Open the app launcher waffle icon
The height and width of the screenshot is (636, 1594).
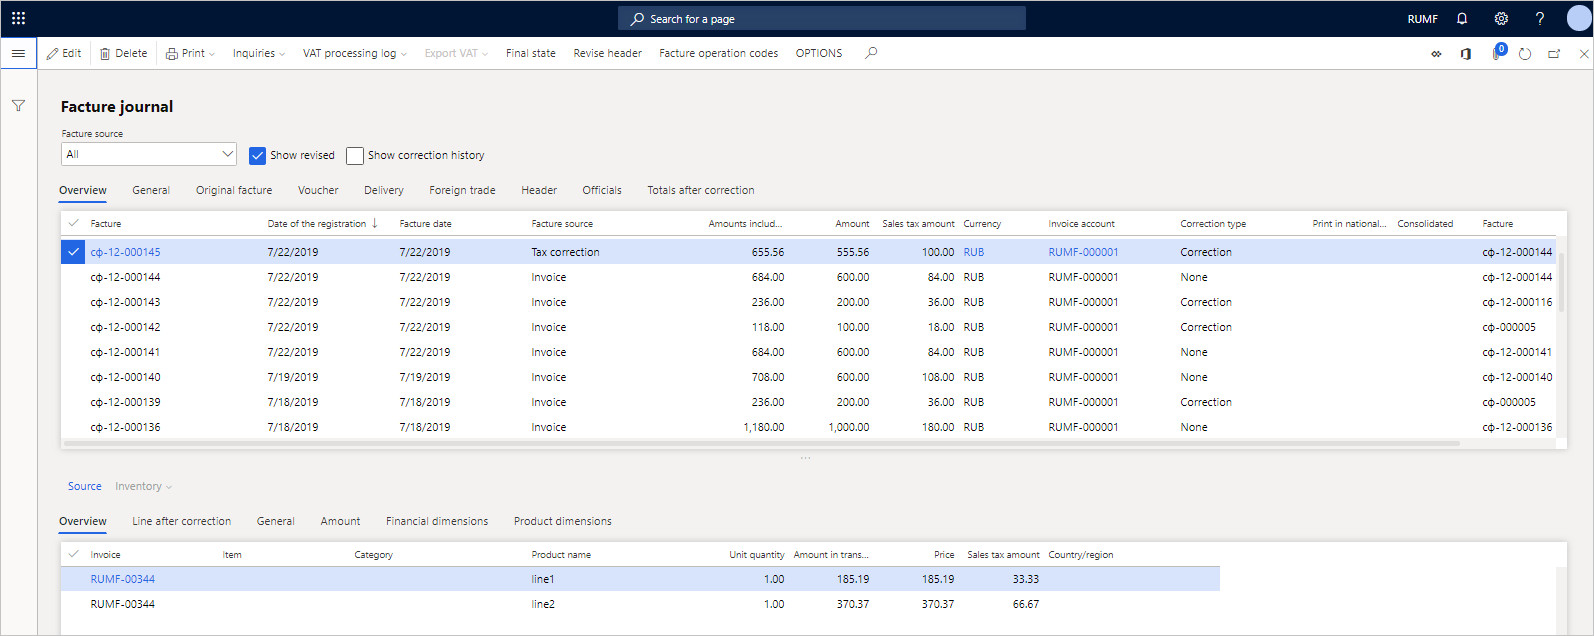(x=18, y=18)
